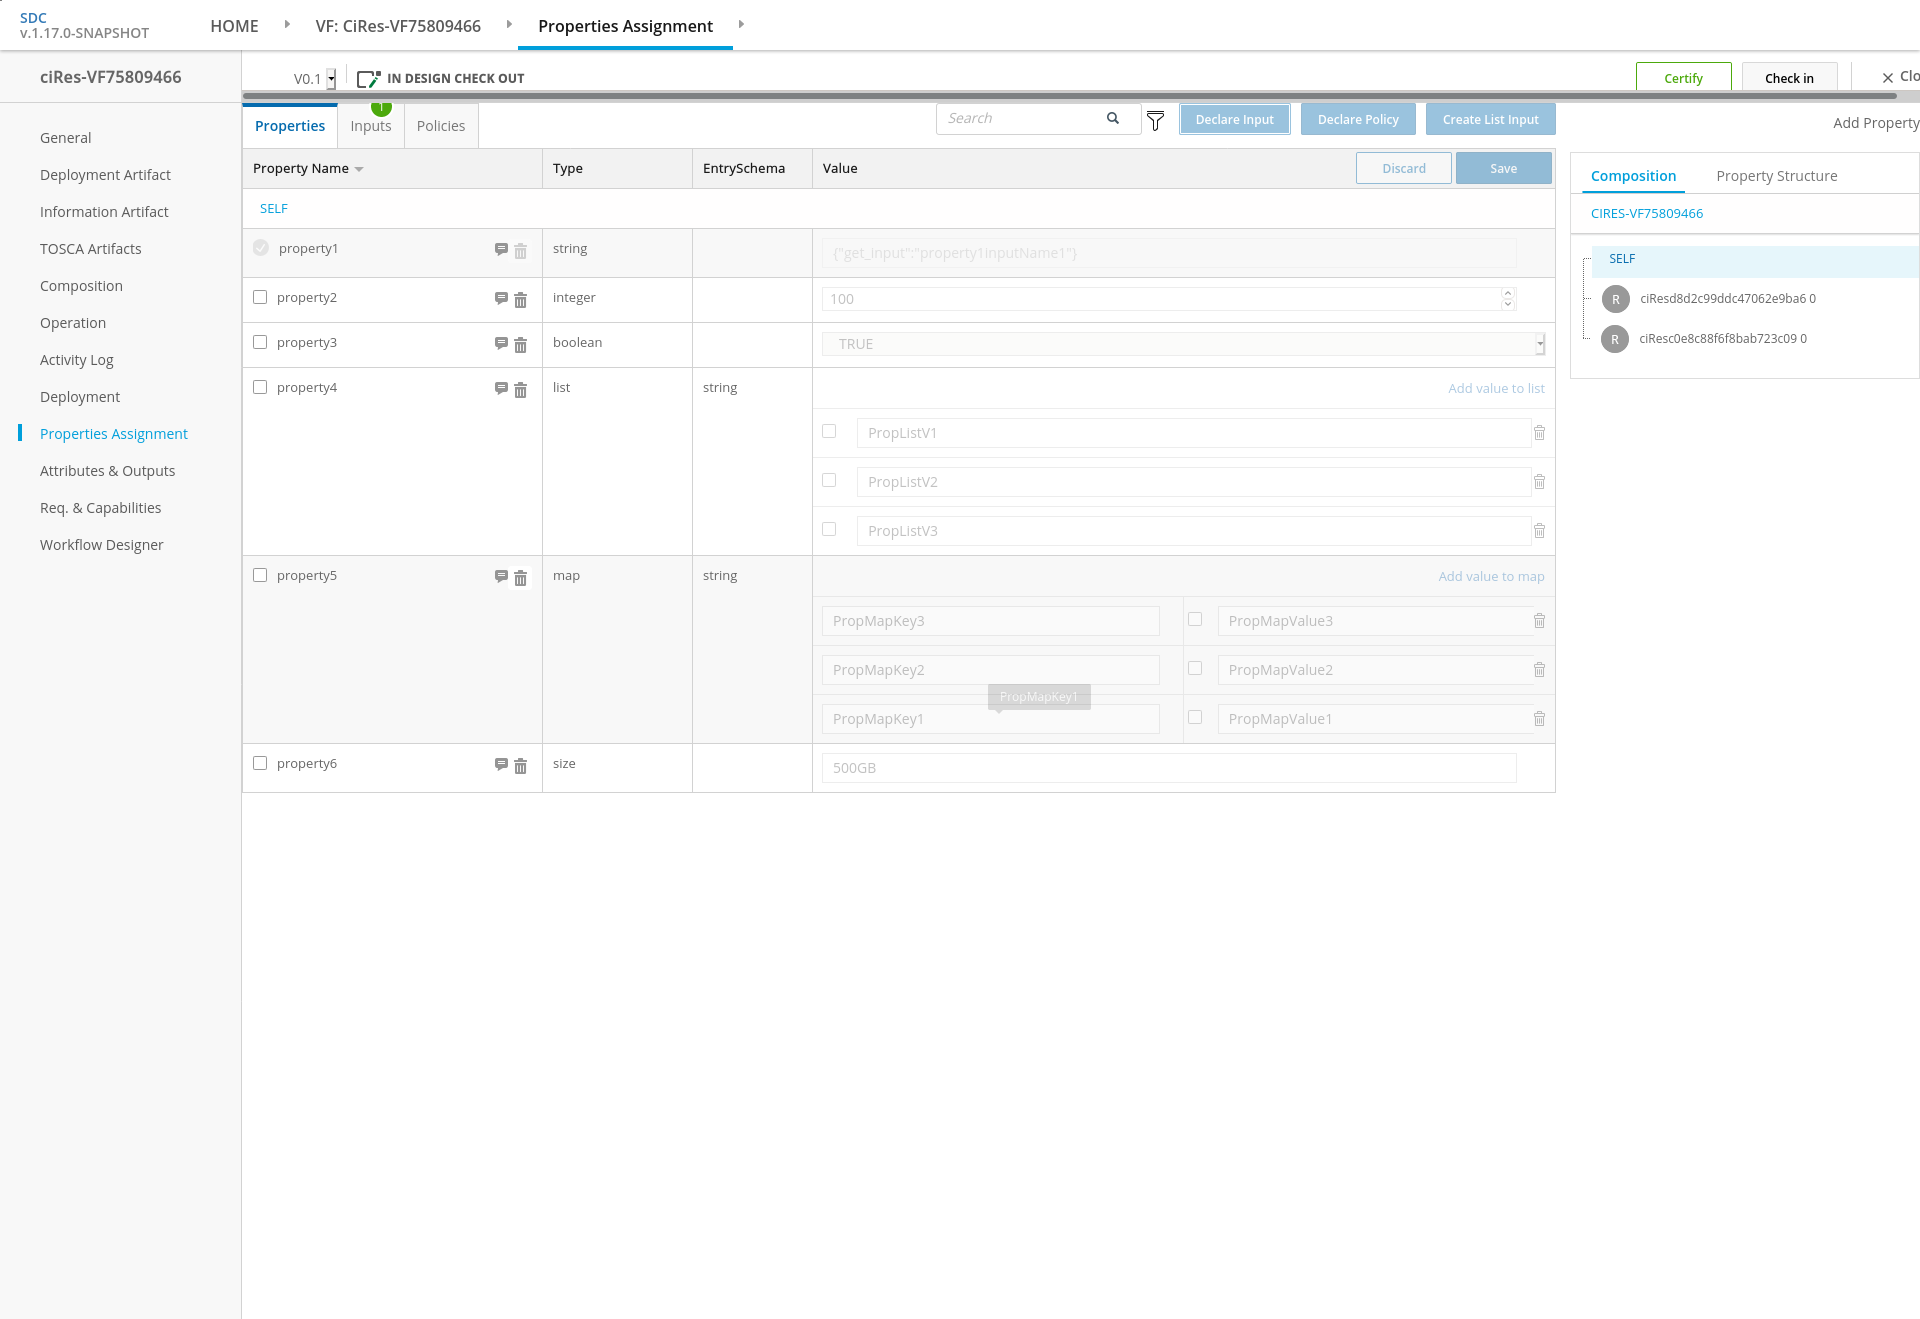This screenshot has height=1319, width=1920.
Task: Delete property2 using trash icon
Action: [x=520, y=300]
